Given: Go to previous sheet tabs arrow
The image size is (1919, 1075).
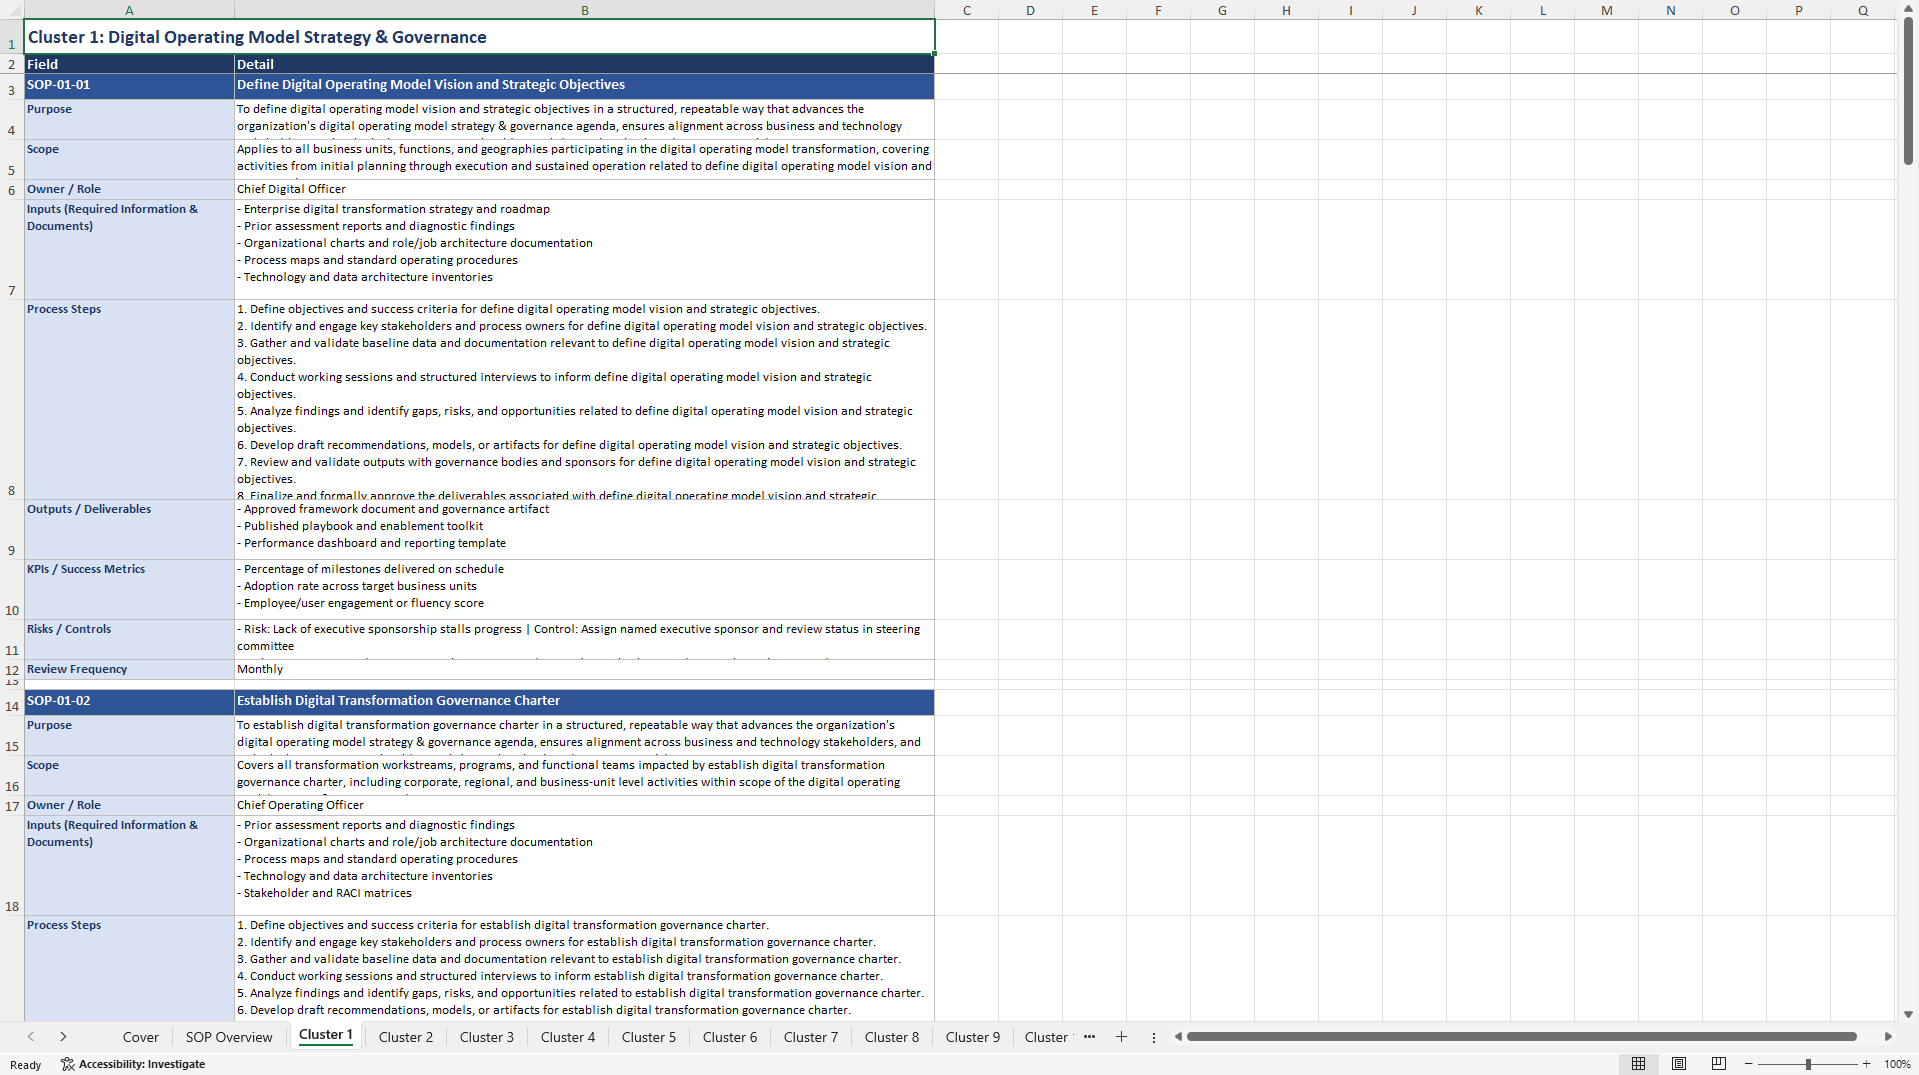Looking at the screenshot, I should pyautogui.click(x=31, y=1037).
